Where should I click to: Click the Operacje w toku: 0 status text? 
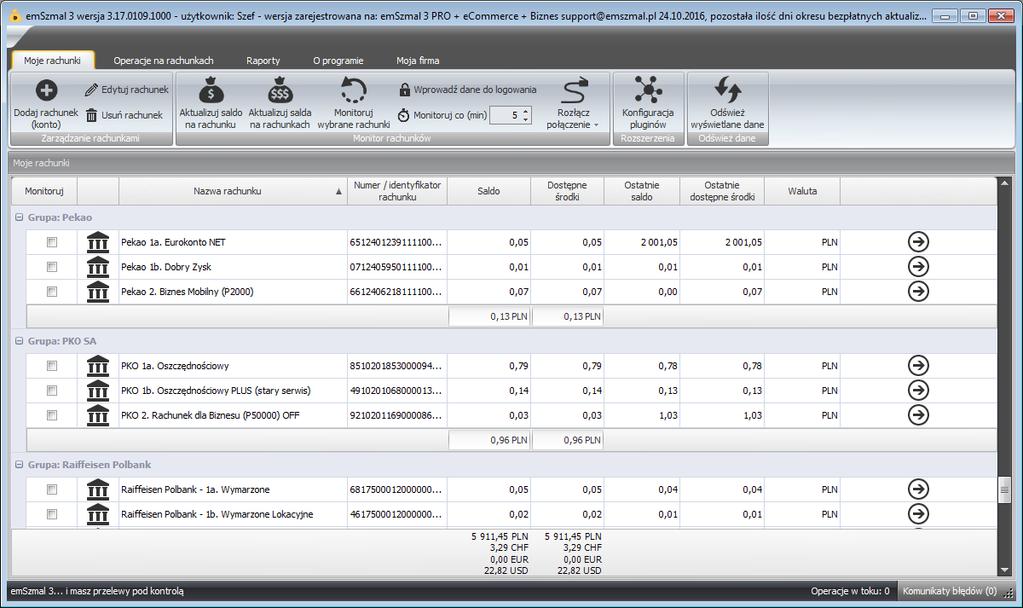(850, 591)
